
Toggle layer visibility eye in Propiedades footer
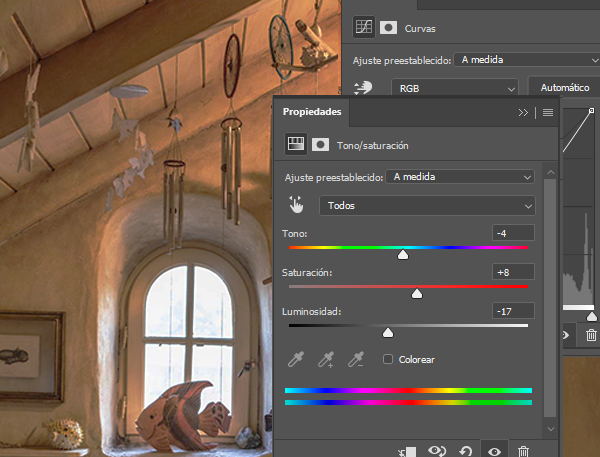[494, 452]
